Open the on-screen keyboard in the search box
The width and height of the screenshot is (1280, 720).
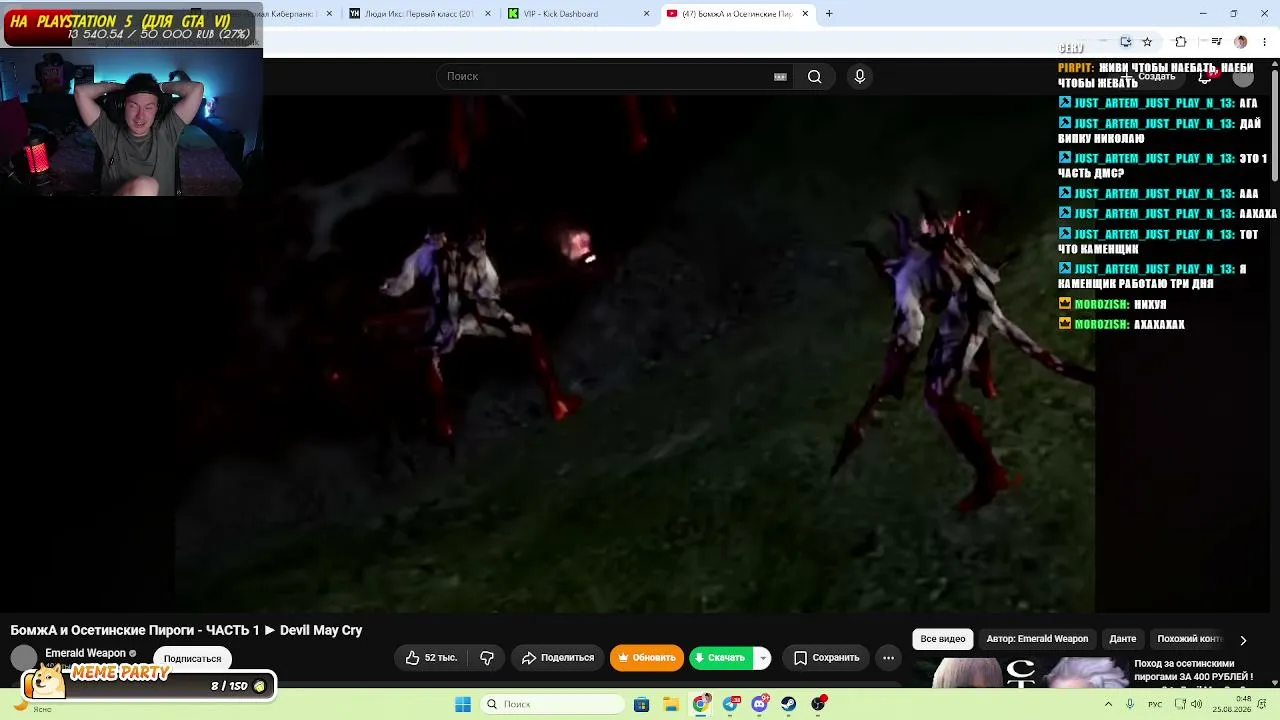[780, 77]
